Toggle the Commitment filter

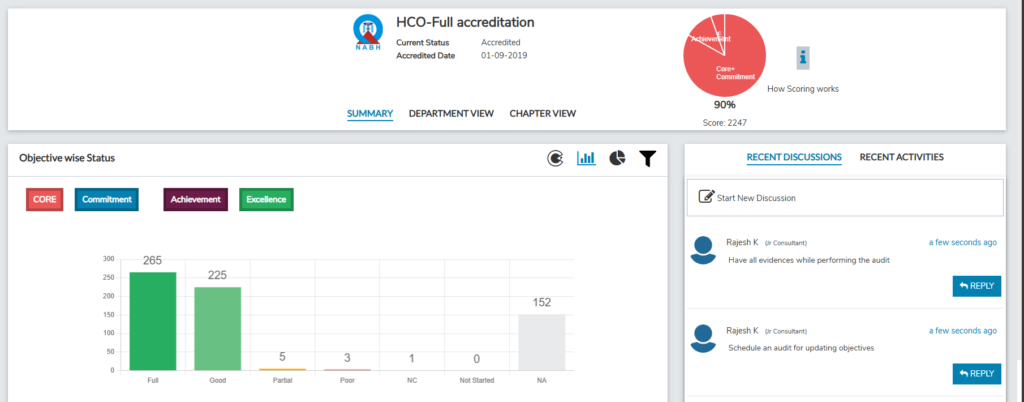pyautogui.click(x=107, y=199)
